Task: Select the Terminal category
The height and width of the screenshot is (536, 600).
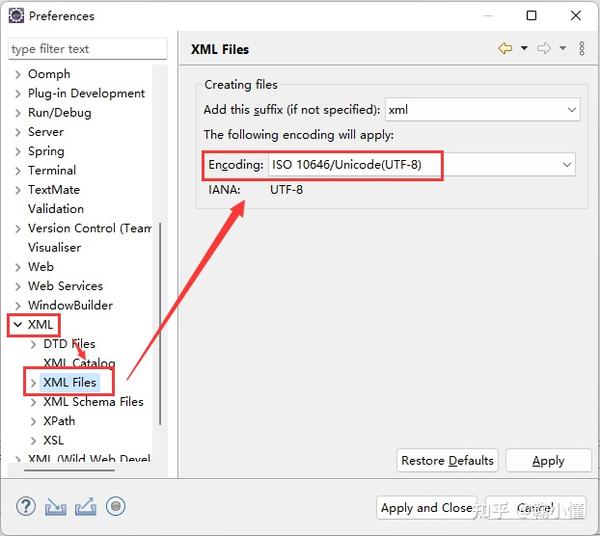Action: pos(52,170)
